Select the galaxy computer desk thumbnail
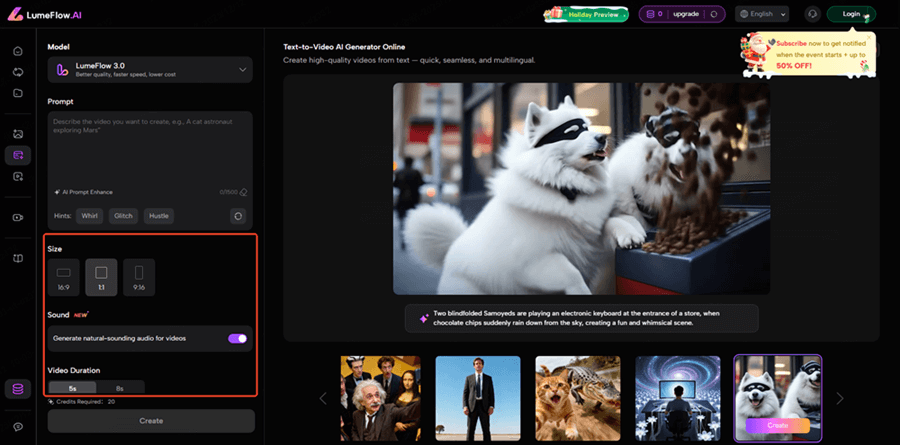 pos(678,398)
